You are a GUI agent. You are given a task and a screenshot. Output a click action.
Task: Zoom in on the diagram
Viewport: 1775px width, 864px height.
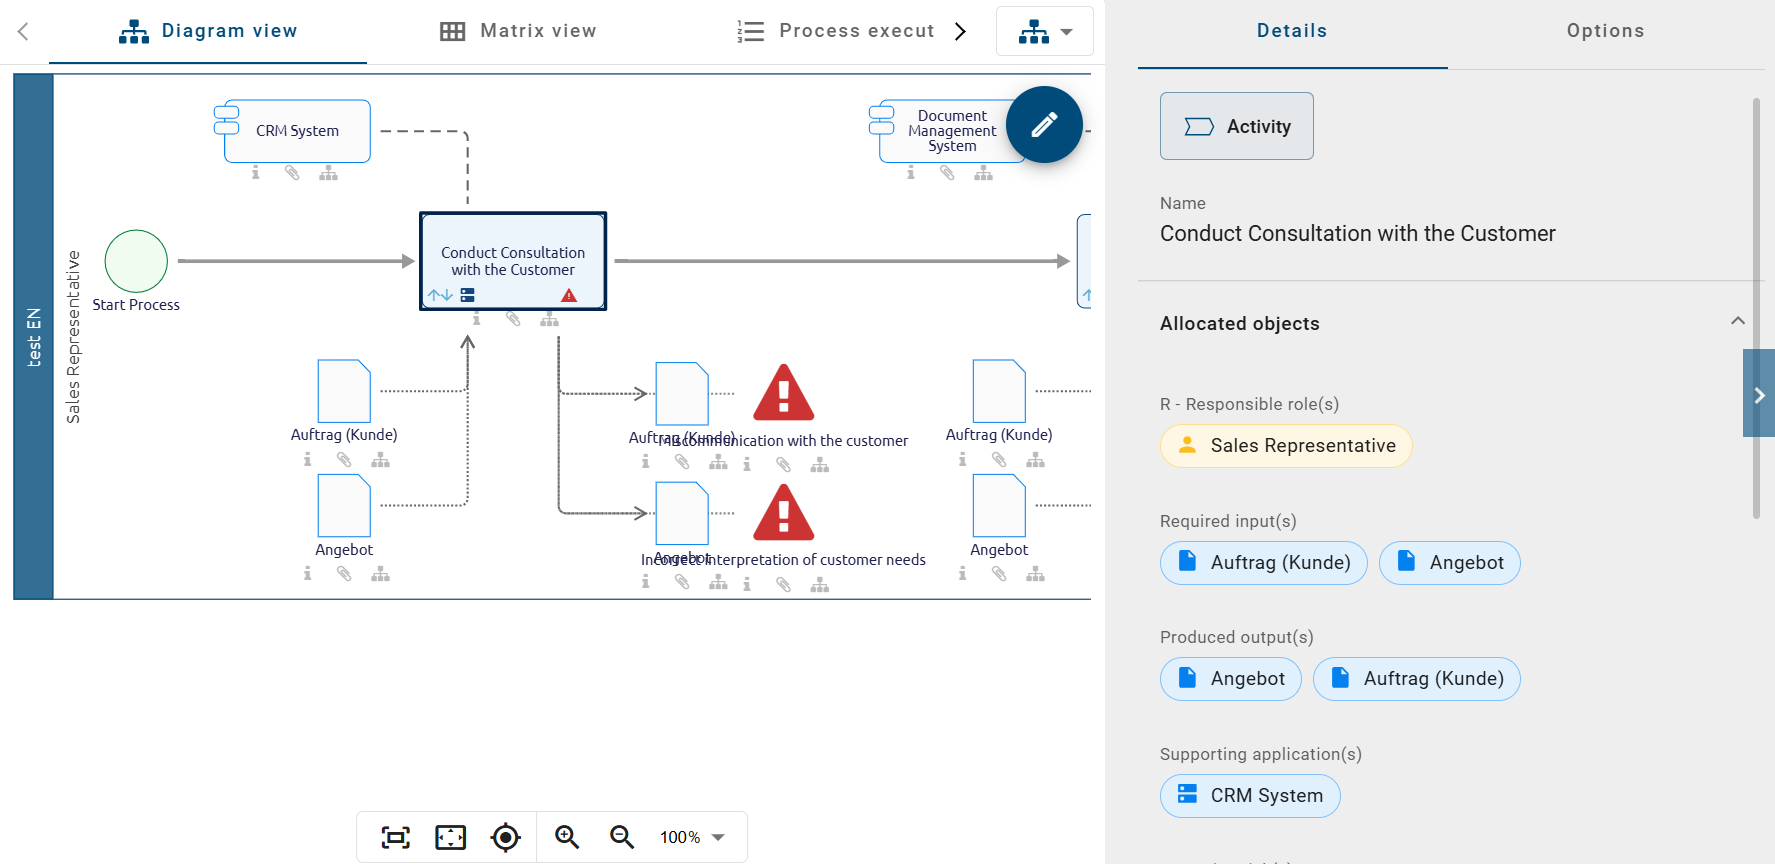[x=567, y=837]
